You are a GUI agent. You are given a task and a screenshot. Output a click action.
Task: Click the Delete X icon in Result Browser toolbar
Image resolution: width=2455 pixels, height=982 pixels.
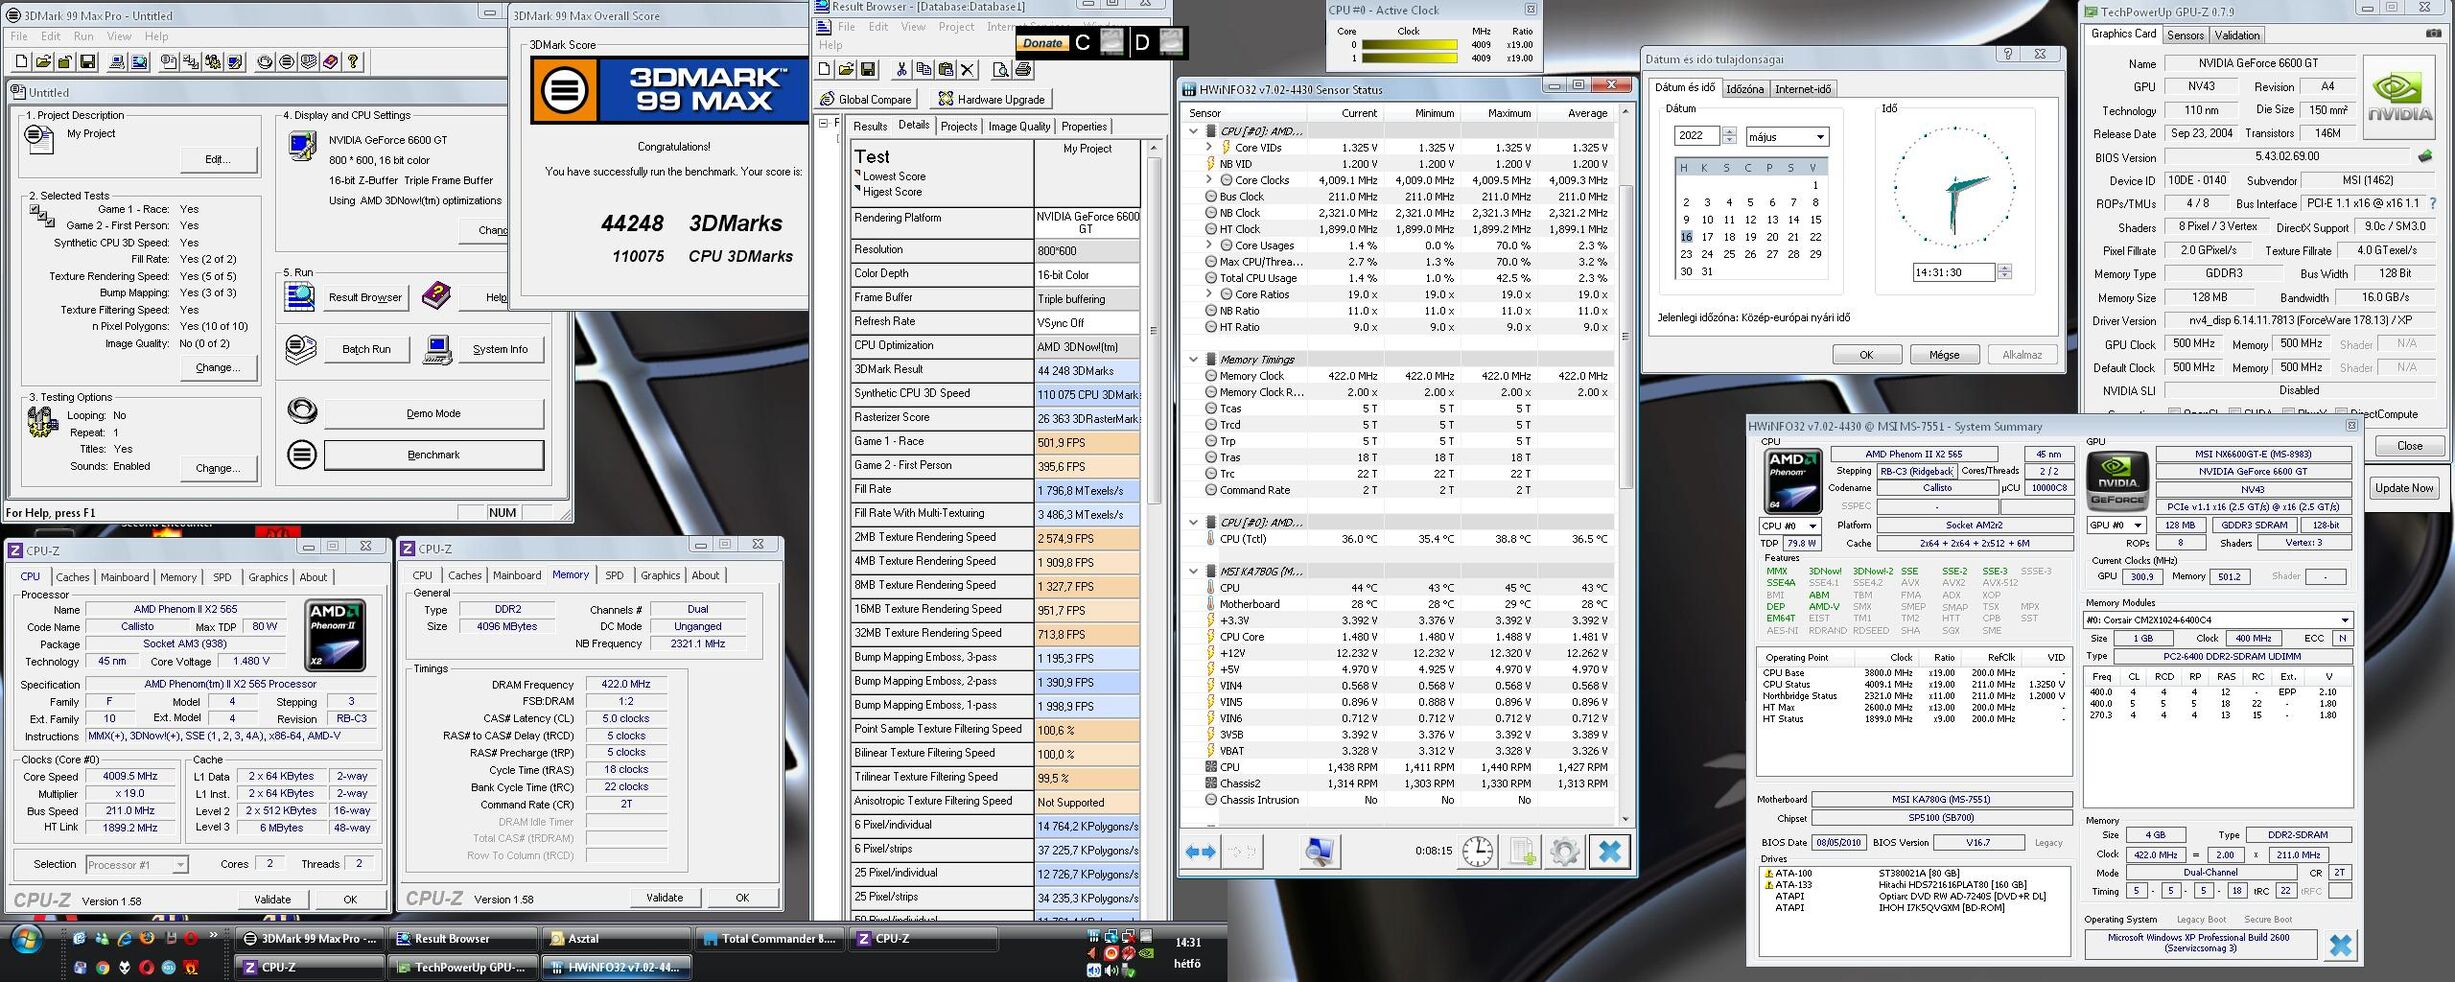click(967, 69)
